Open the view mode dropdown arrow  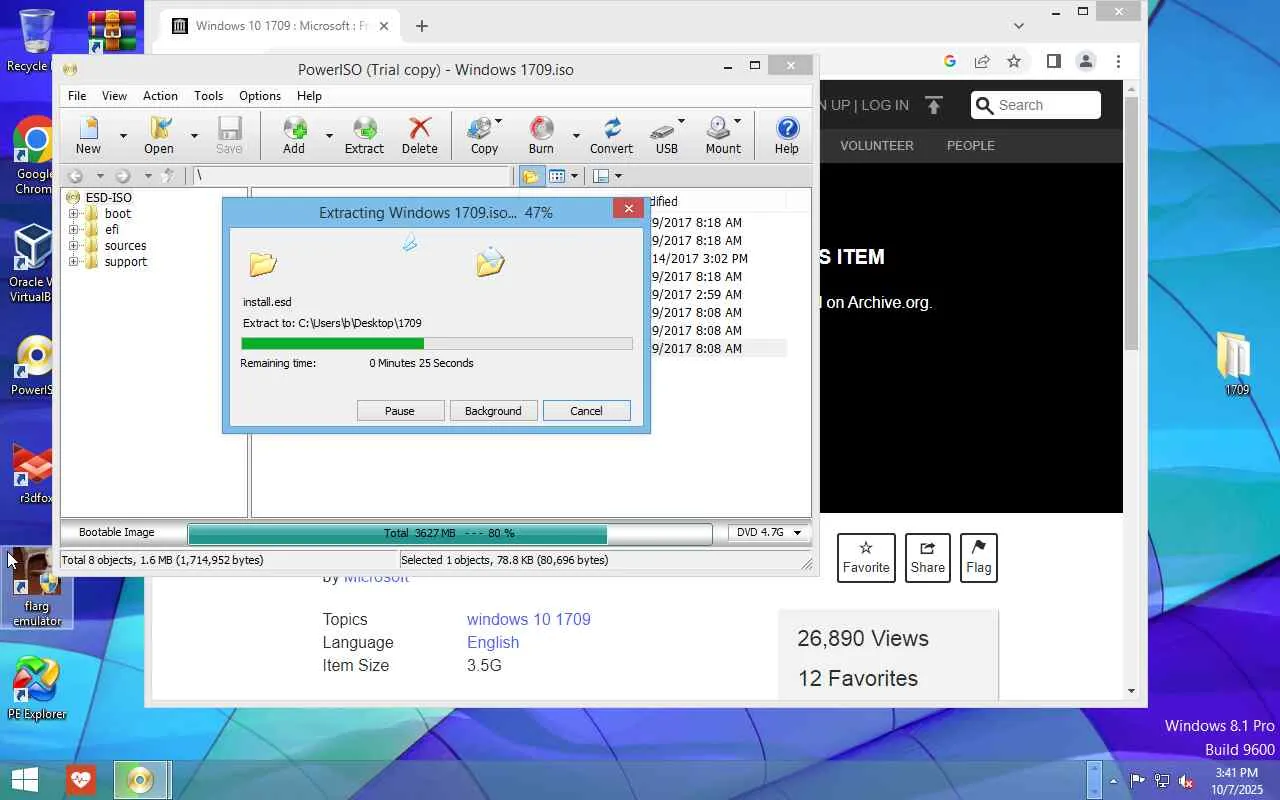click(x=574, y=177)
